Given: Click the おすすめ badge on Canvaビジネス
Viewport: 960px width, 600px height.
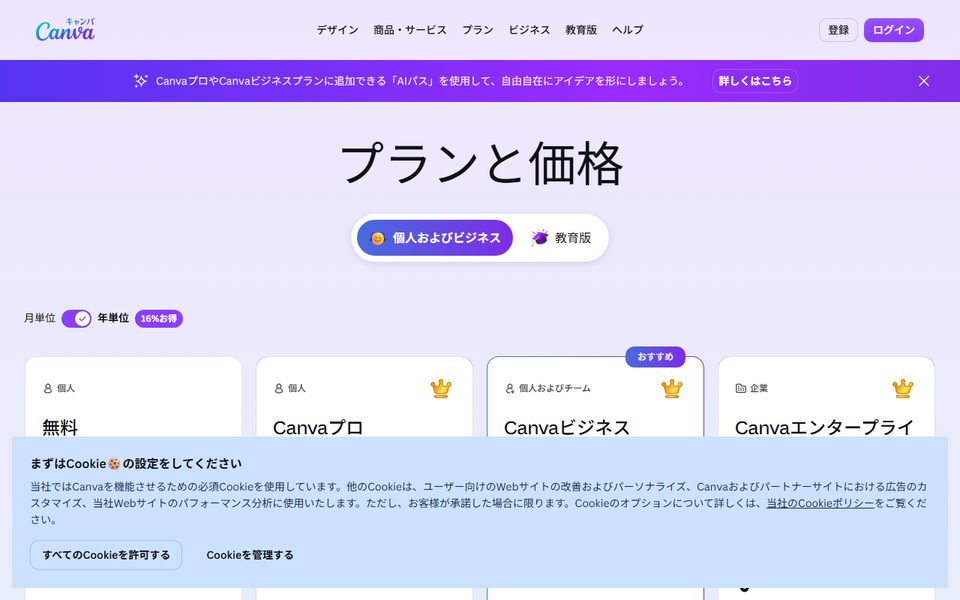Looking at the screenshot, I should click(x=655, y=356).
